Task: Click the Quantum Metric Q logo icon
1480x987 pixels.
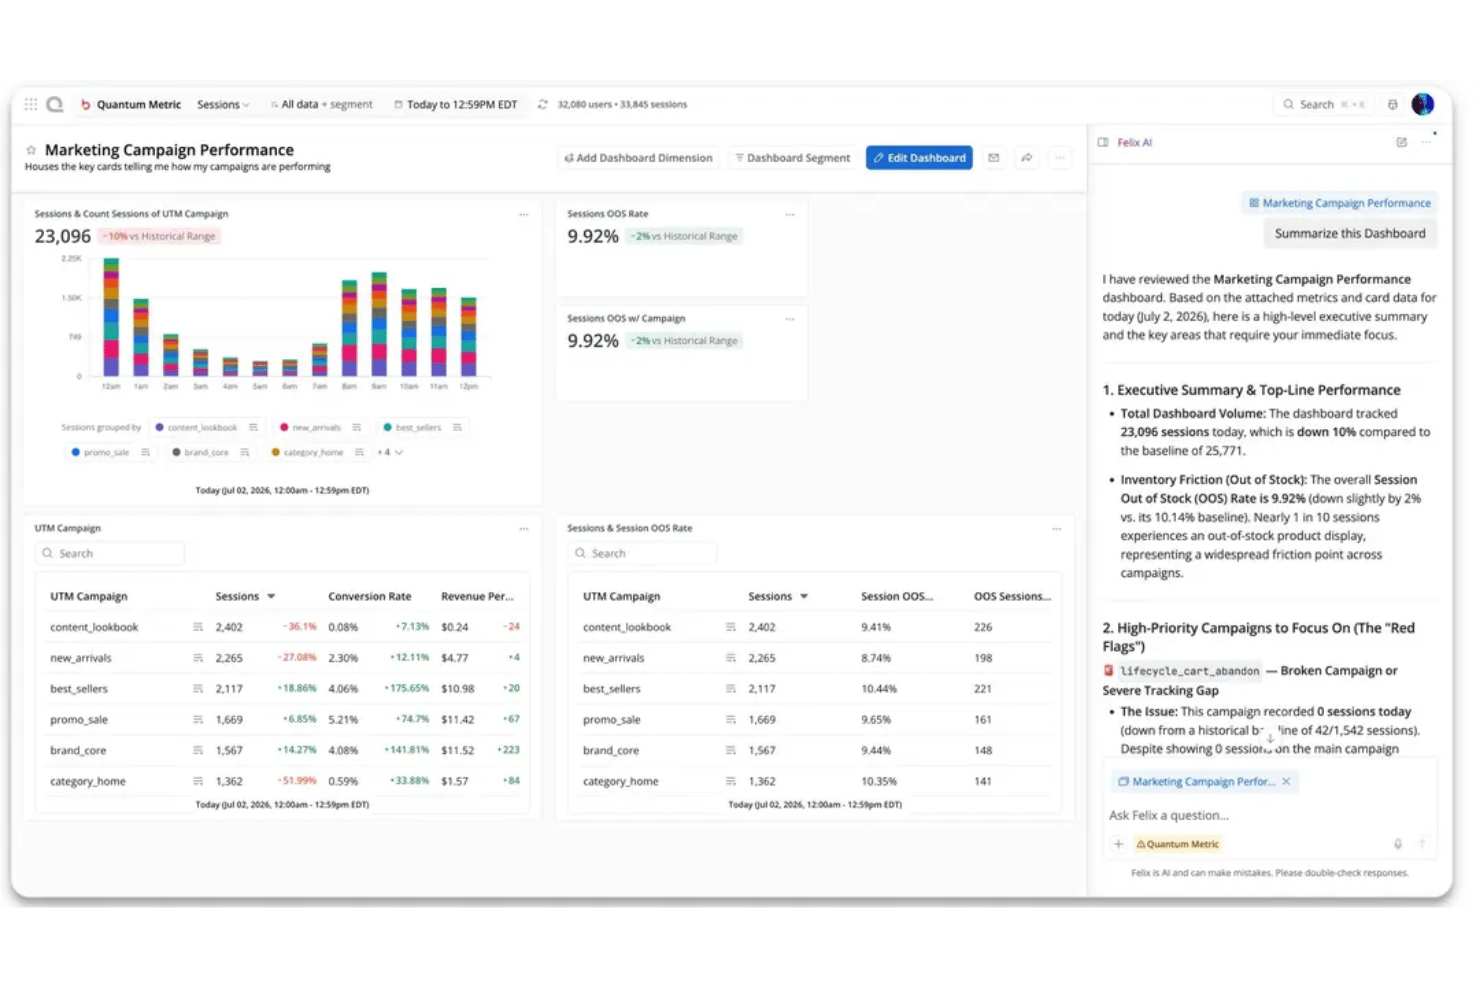Action: (x=55, y=104)
